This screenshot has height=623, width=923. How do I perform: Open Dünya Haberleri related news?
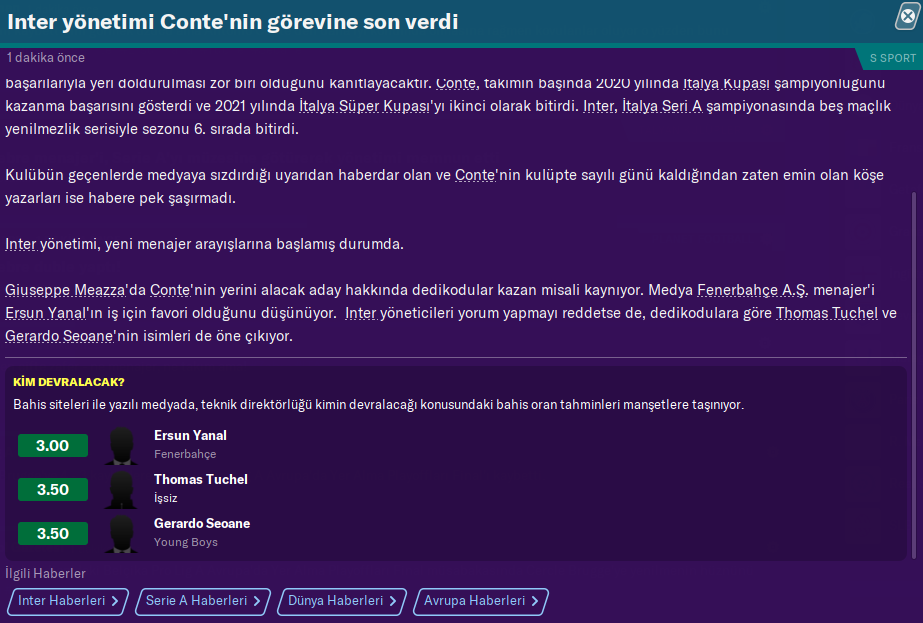(x=342, y=601)
